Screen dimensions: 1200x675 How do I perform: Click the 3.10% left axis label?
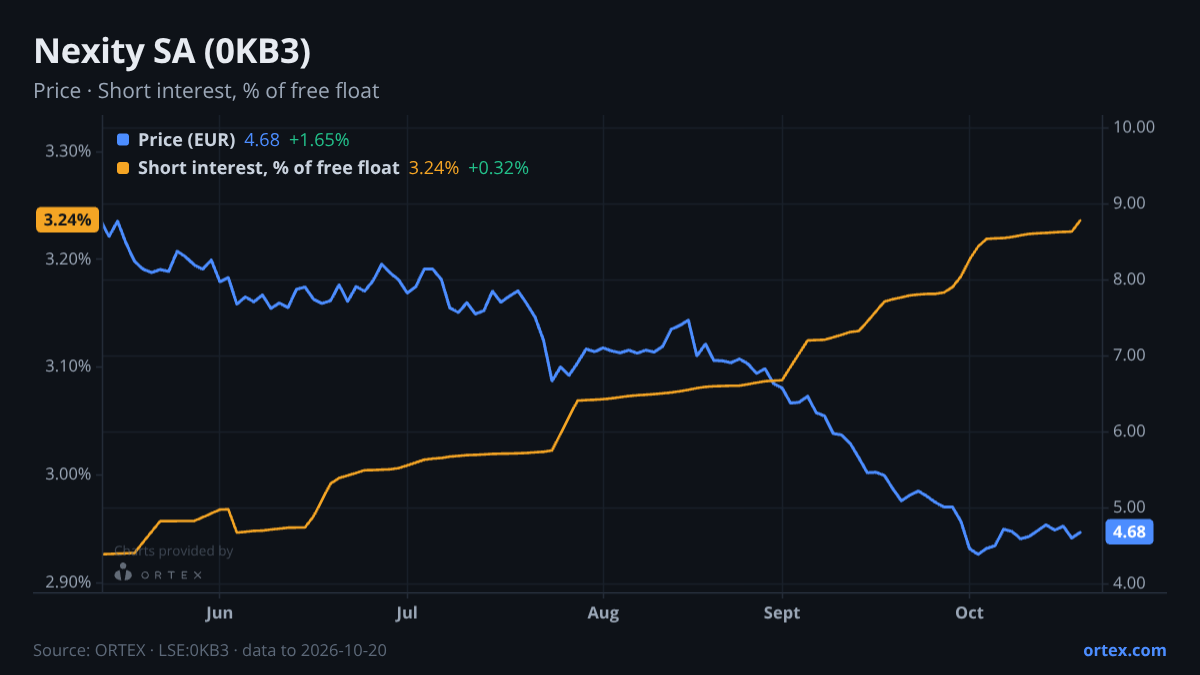click(x=69, y=366)
